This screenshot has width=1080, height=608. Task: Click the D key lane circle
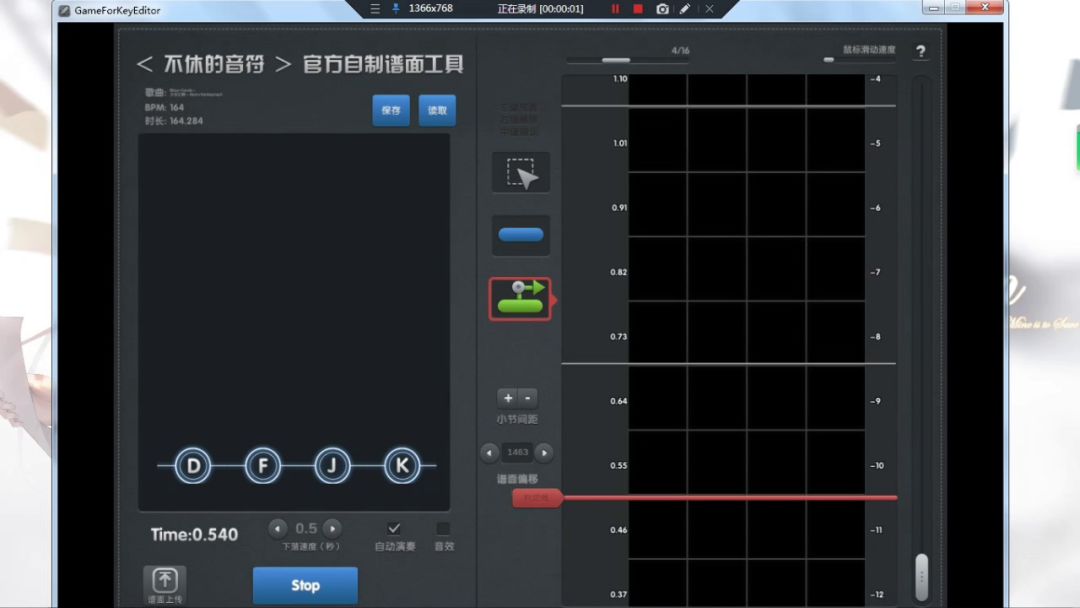[193, 465]
